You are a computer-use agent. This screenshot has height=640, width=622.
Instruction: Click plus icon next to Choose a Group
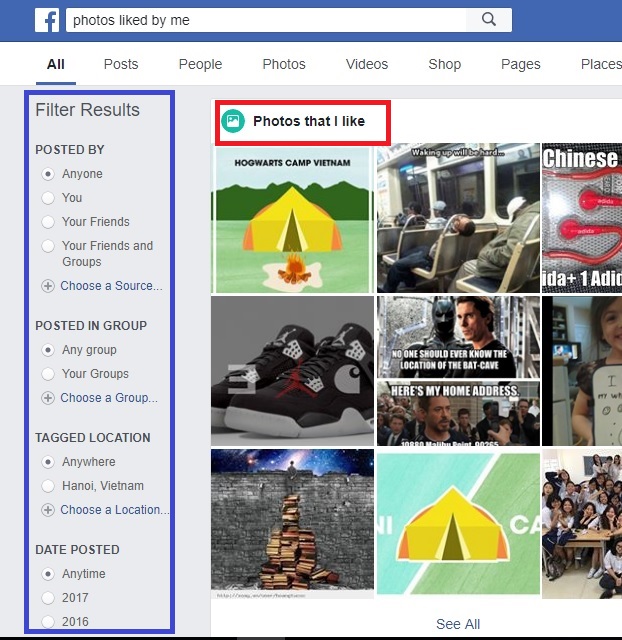(47, 398)
